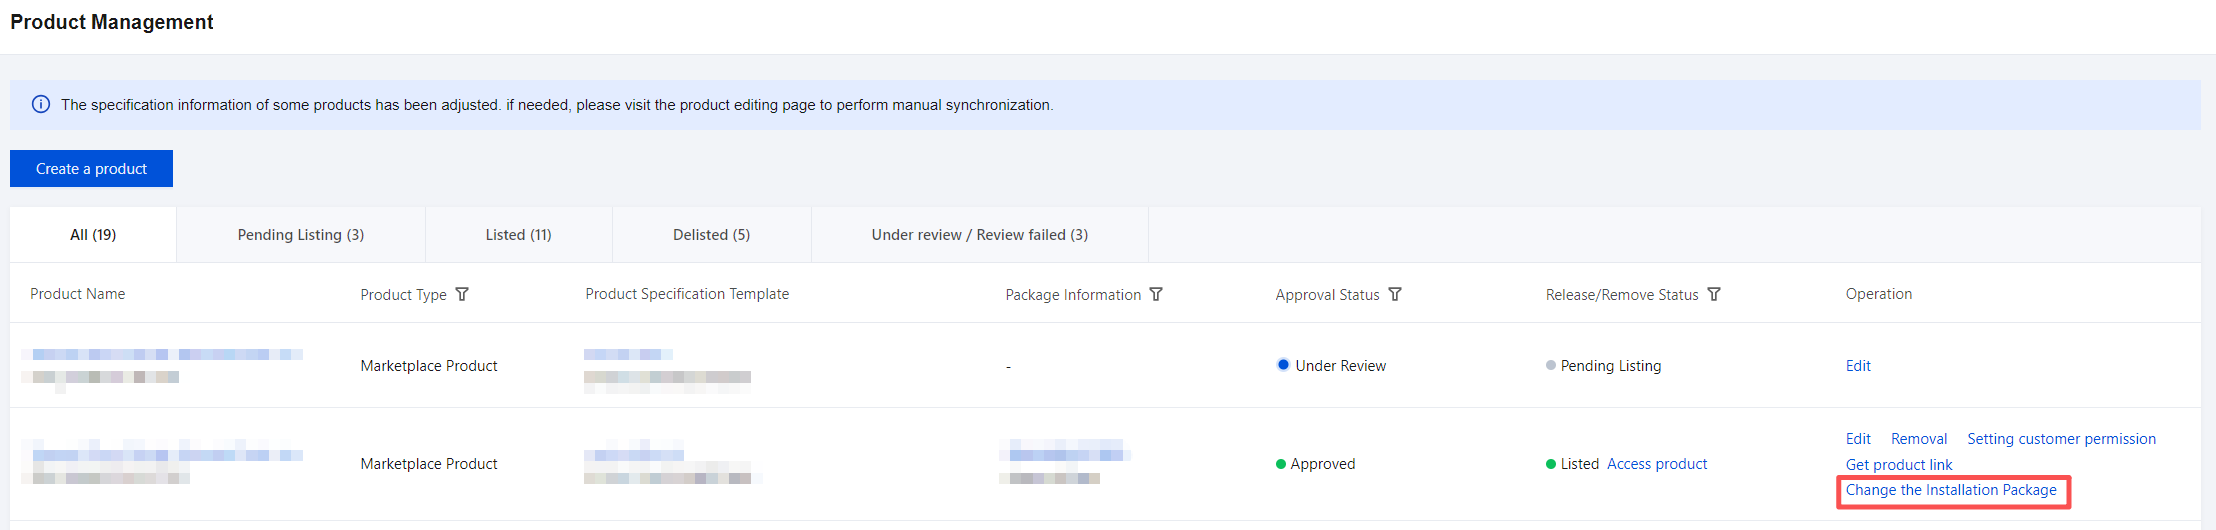Click the Removal link
Image resolution: width=2216 pixels, height=530 pixels.
(x=1919, y=439)
